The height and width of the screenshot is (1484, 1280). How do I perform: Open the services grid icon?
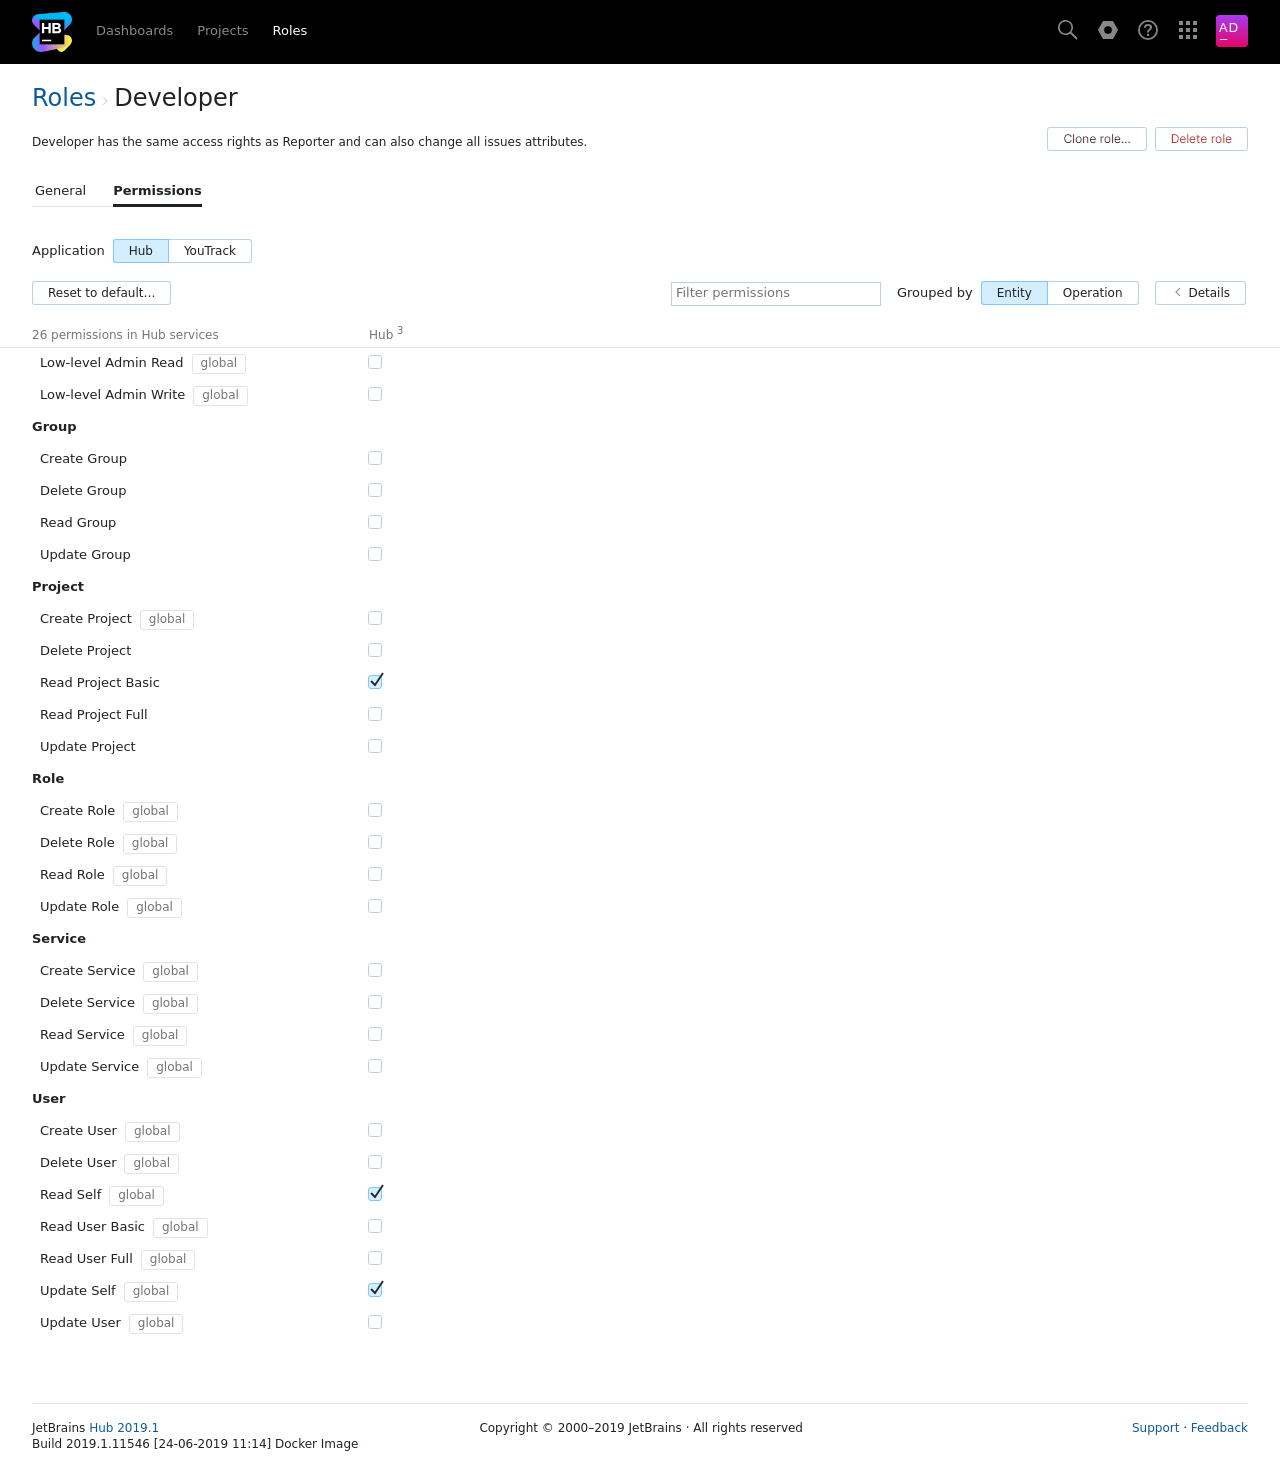1188,30
